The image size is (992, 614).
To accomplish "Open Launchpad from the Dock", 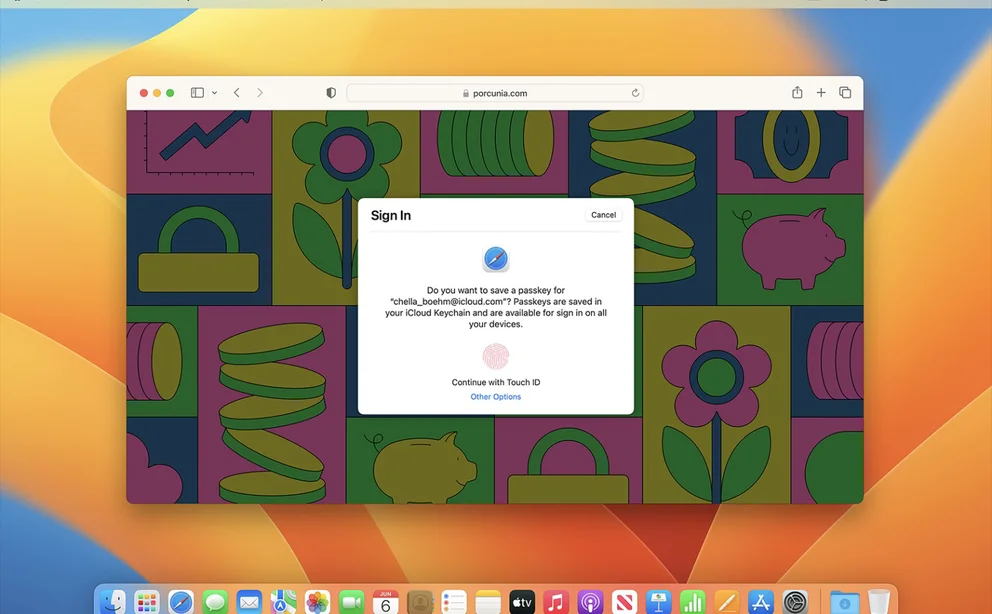I will point(147,601).
